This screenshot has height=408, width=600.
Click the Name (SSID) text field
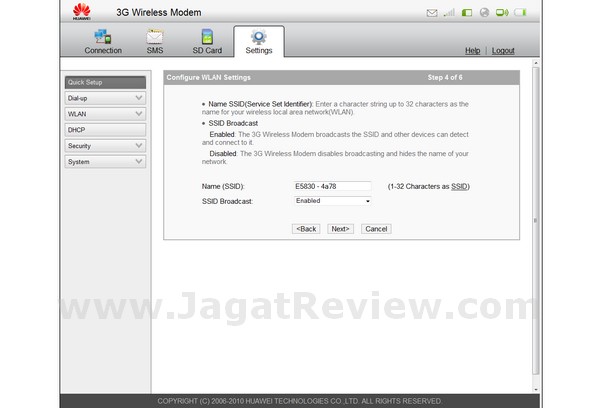[333, 186]
